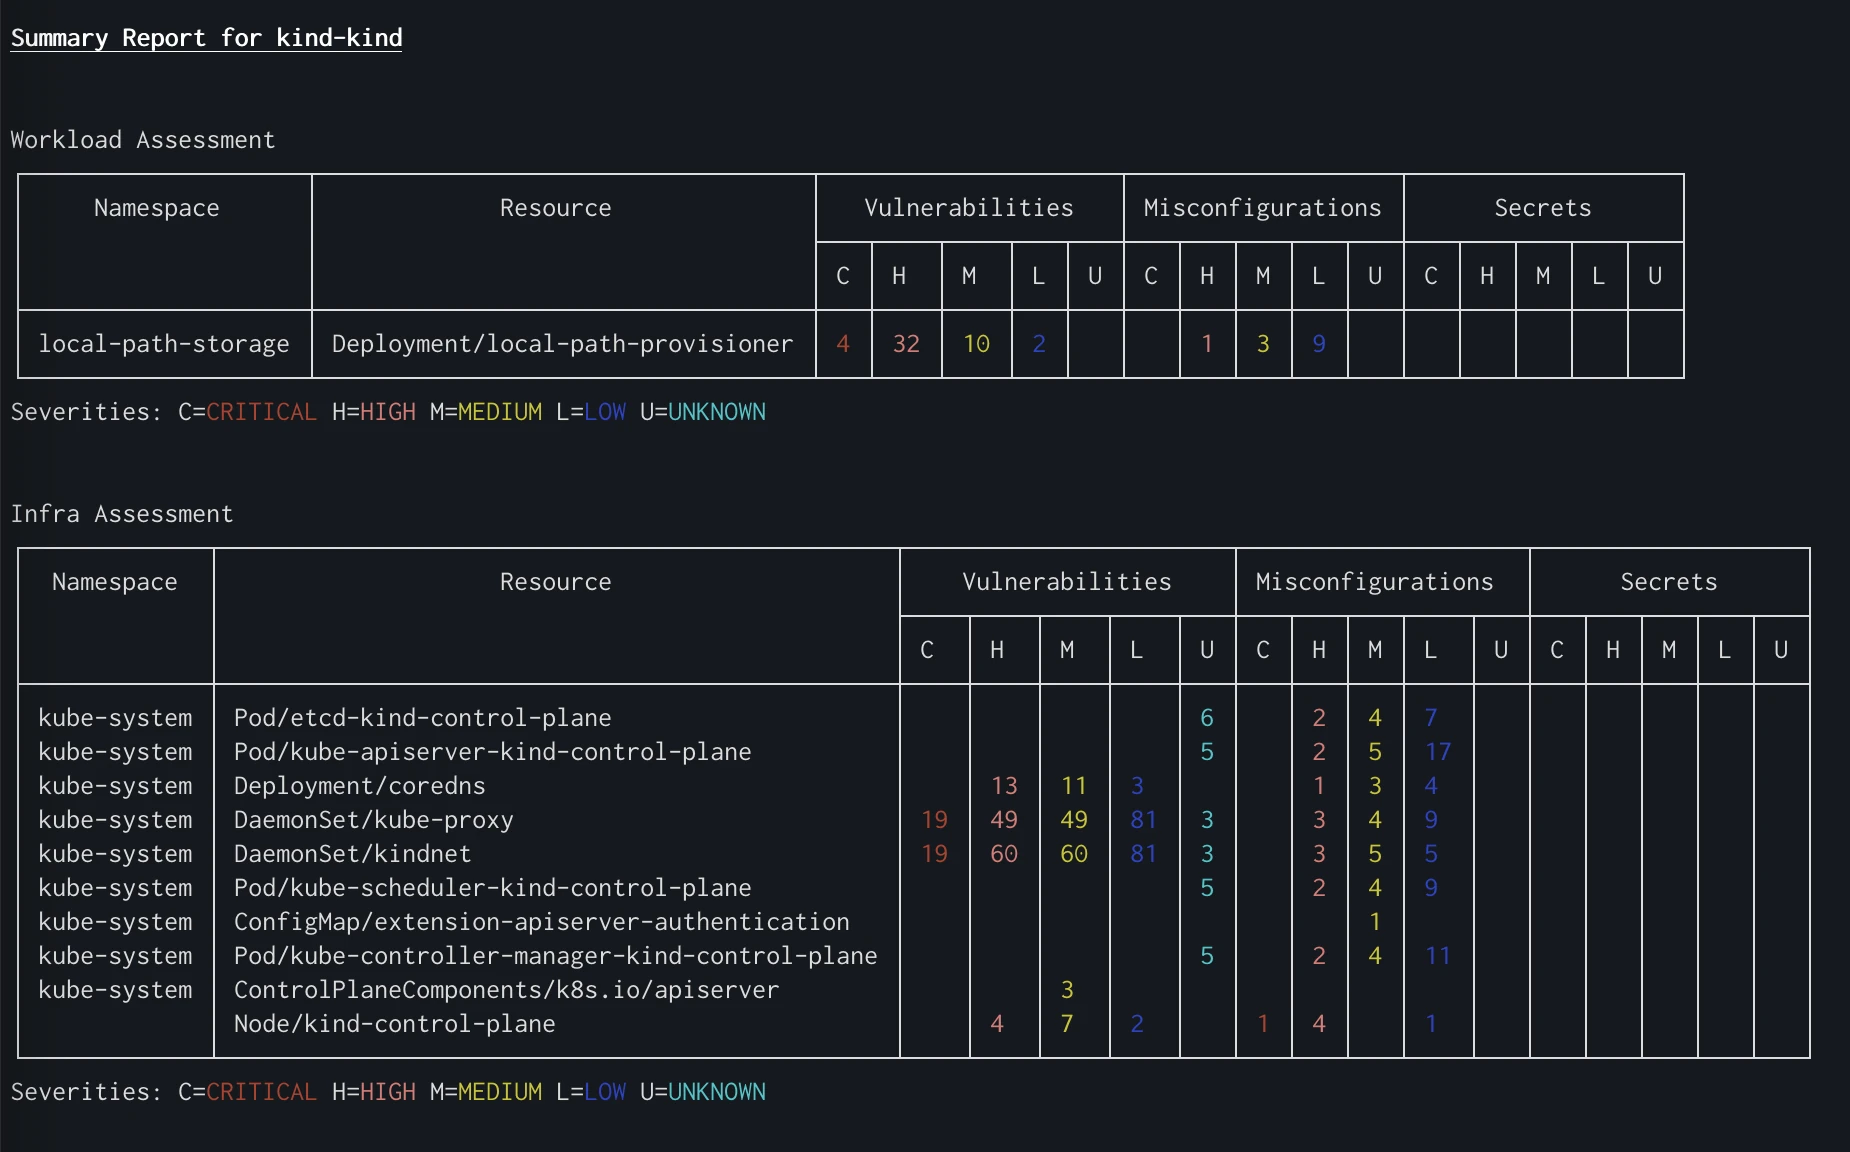This screenshot has width=1850, height=1152.
Task: Click the Workload table 'Secrets' header
Action: click(x=1543, y=208)
